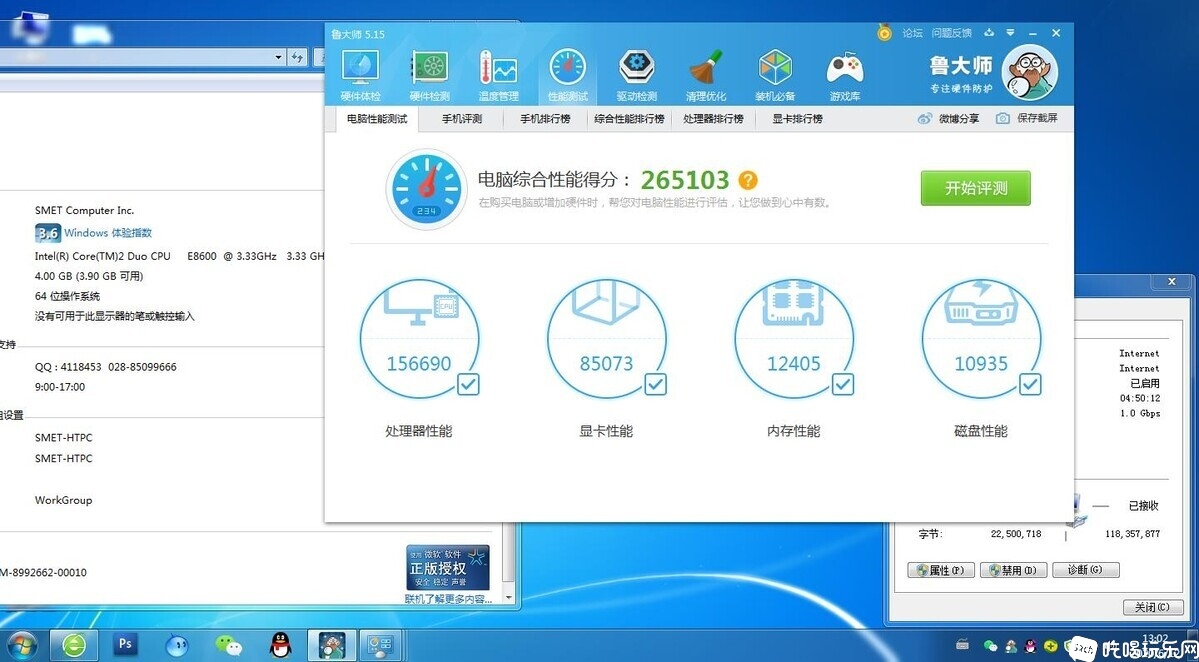Open the 问题反馈 feedback link

[951, 33]
